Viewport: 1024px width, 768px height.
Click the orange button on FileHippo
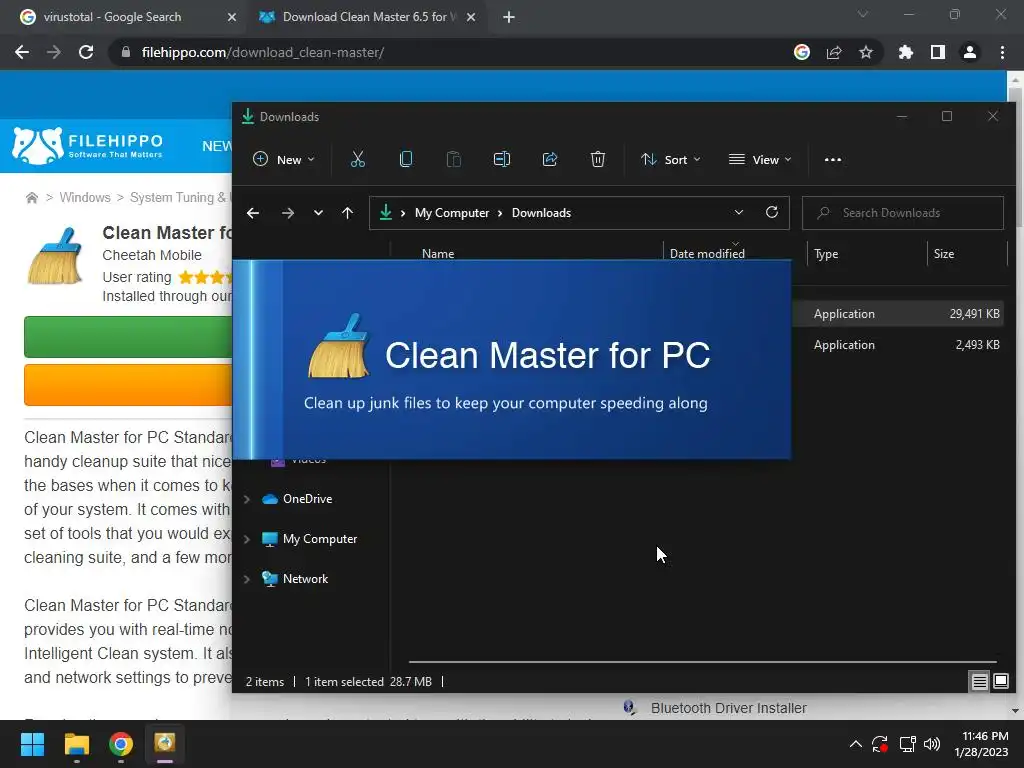[128, 385]
